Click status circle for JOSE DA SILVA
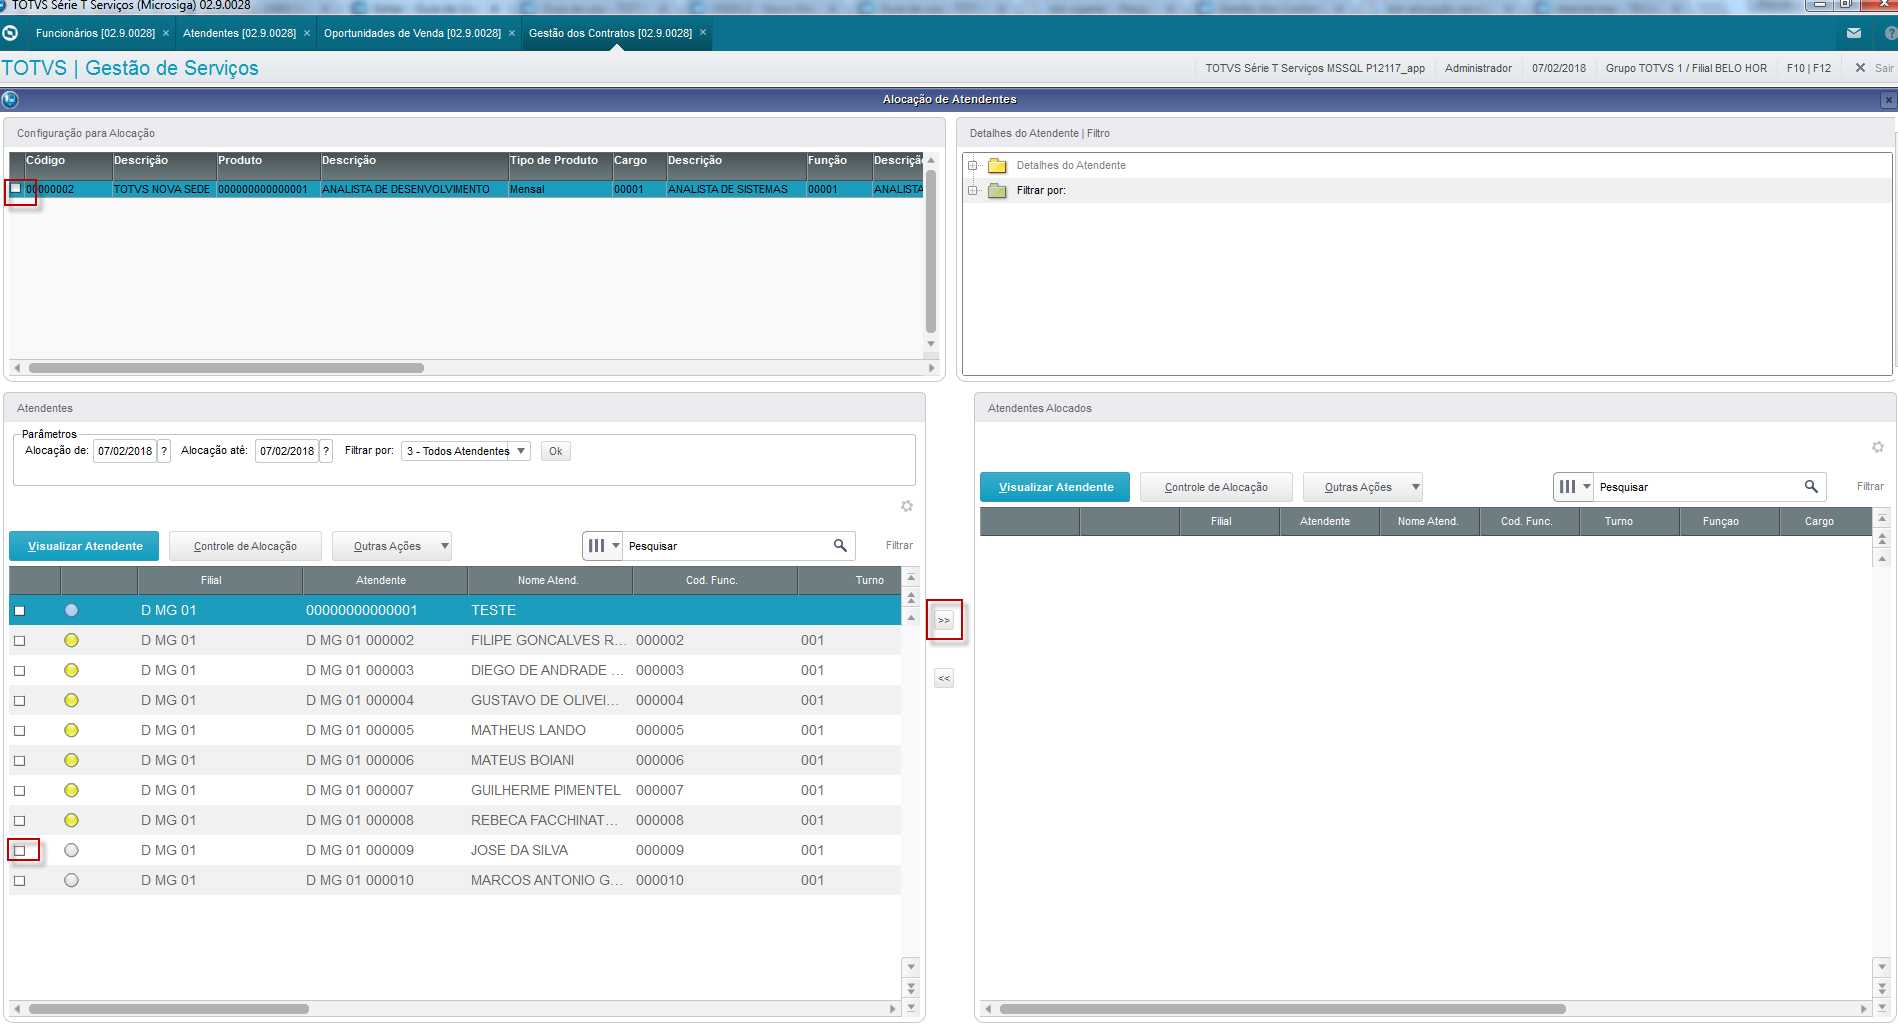This screenshot has height=1024, width=1898. [71, 850]
